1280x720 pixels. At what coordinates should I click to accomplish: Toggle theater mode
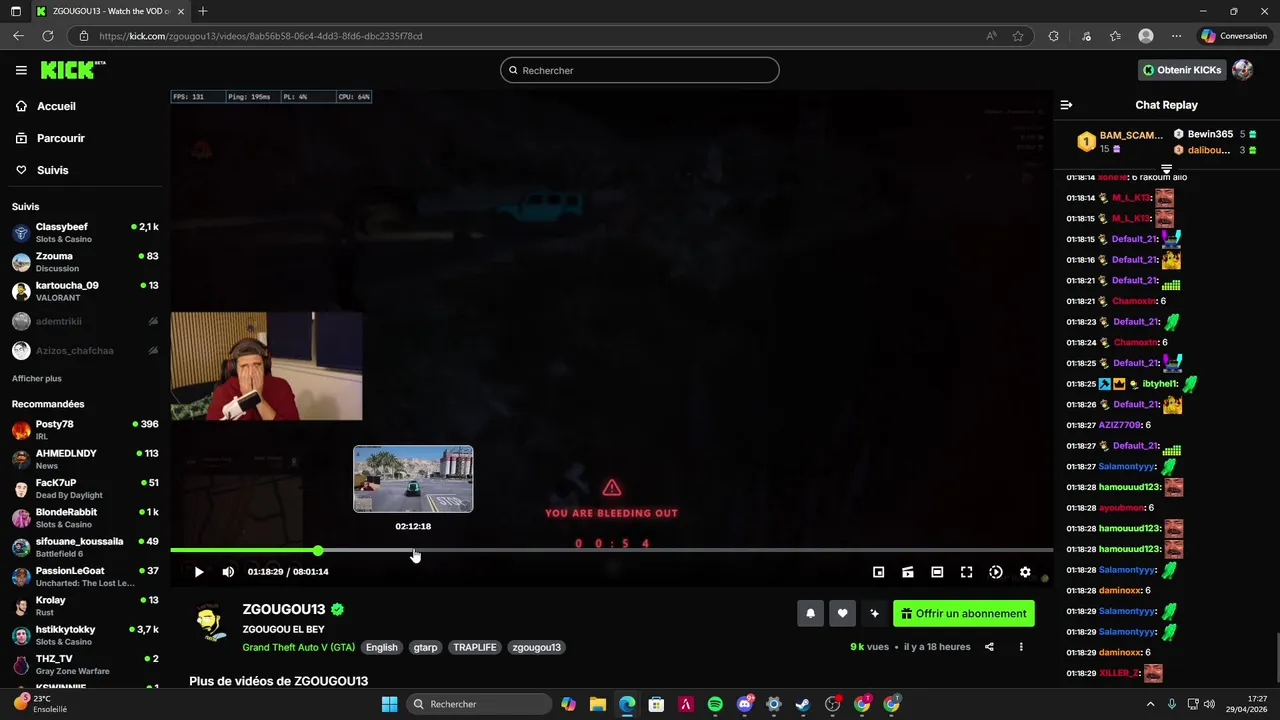[x=937, y=572]
